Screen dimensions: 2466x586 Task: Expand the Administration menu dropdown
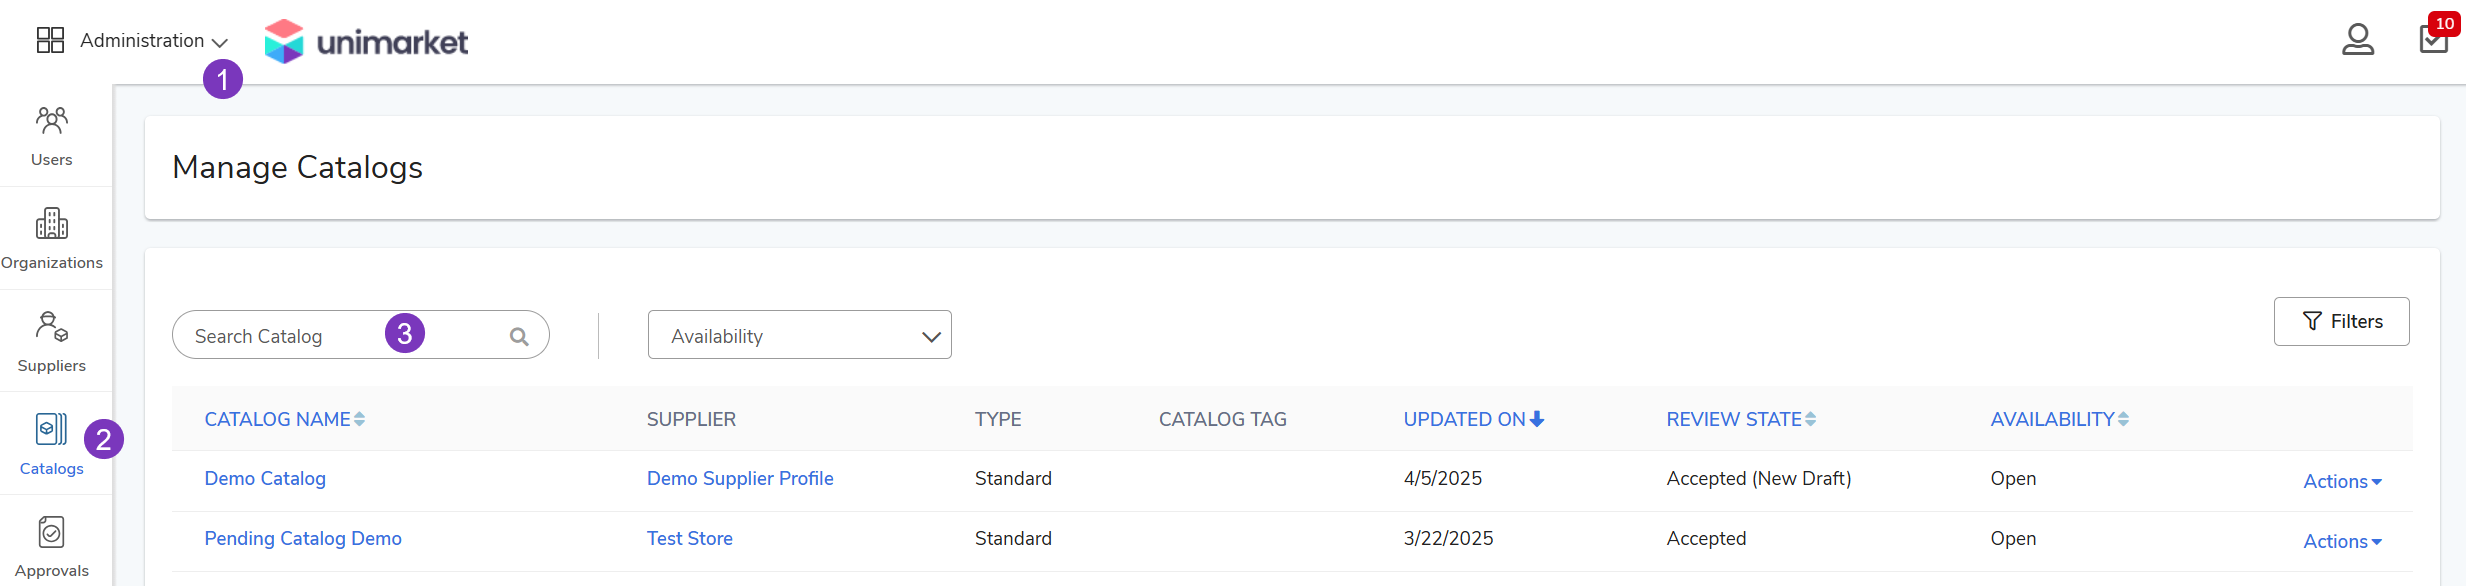154,41
